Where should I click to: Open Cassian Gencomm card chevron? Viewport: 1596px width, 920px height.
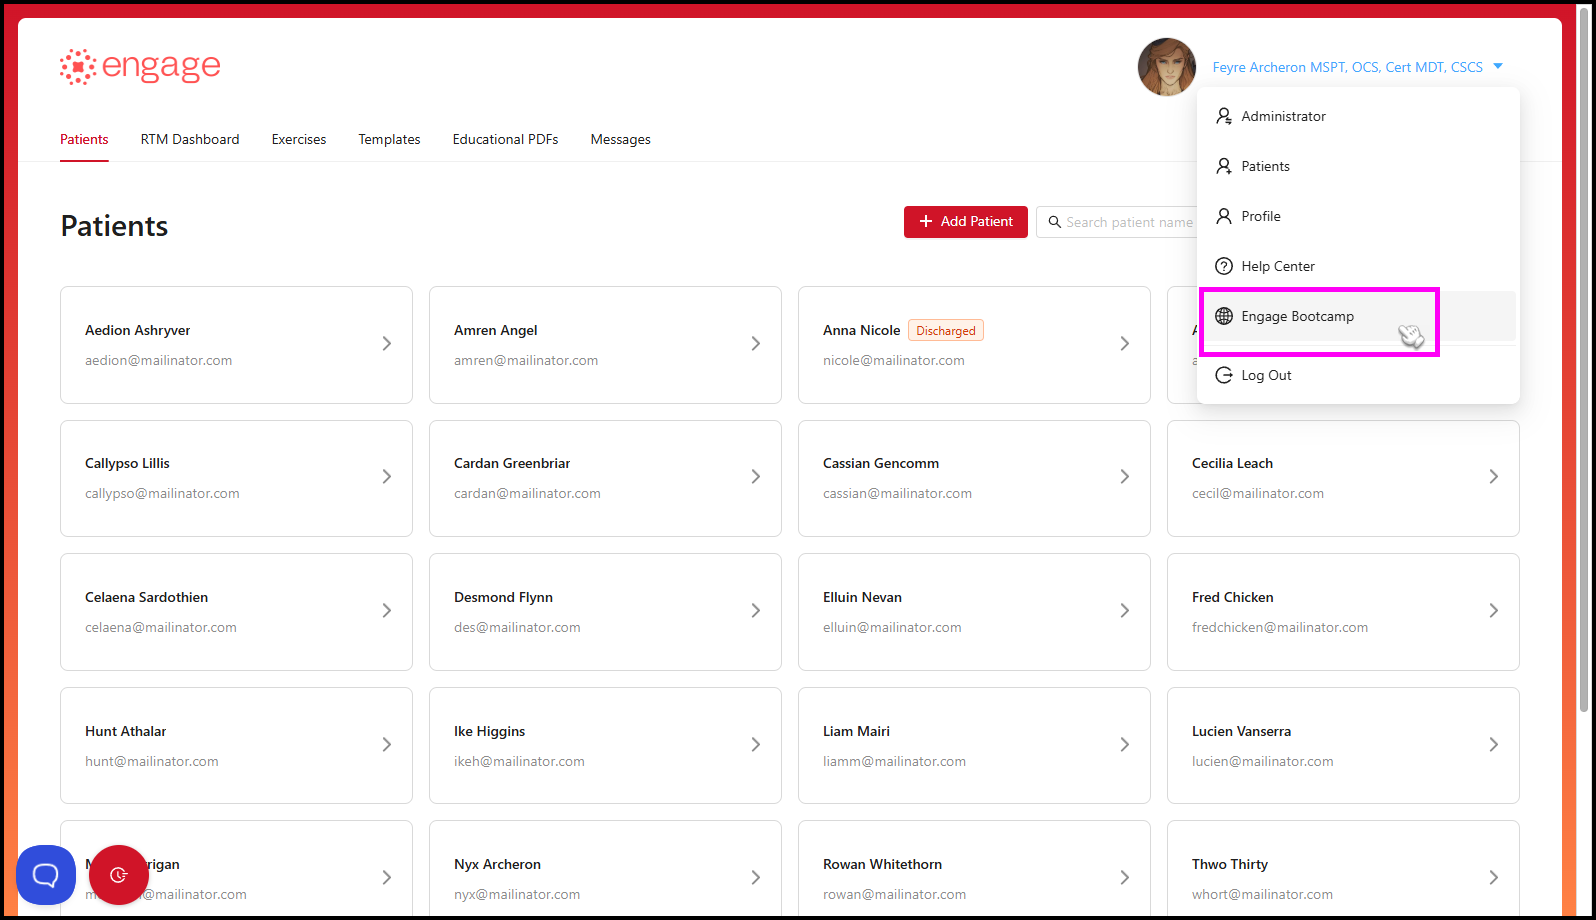click(1125, 477)
